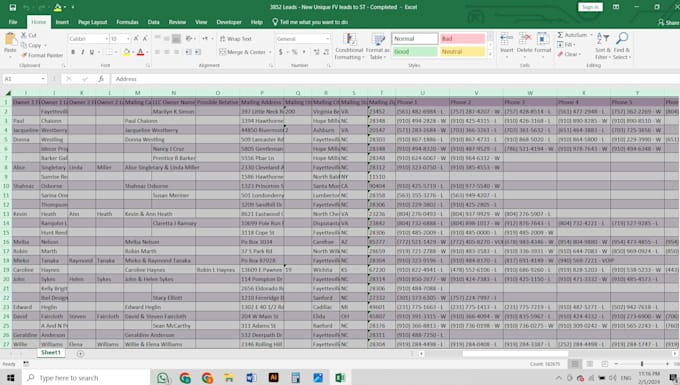Switch to Page Layout view
This screenshot has height=385, width=680.
click(590, 364)
